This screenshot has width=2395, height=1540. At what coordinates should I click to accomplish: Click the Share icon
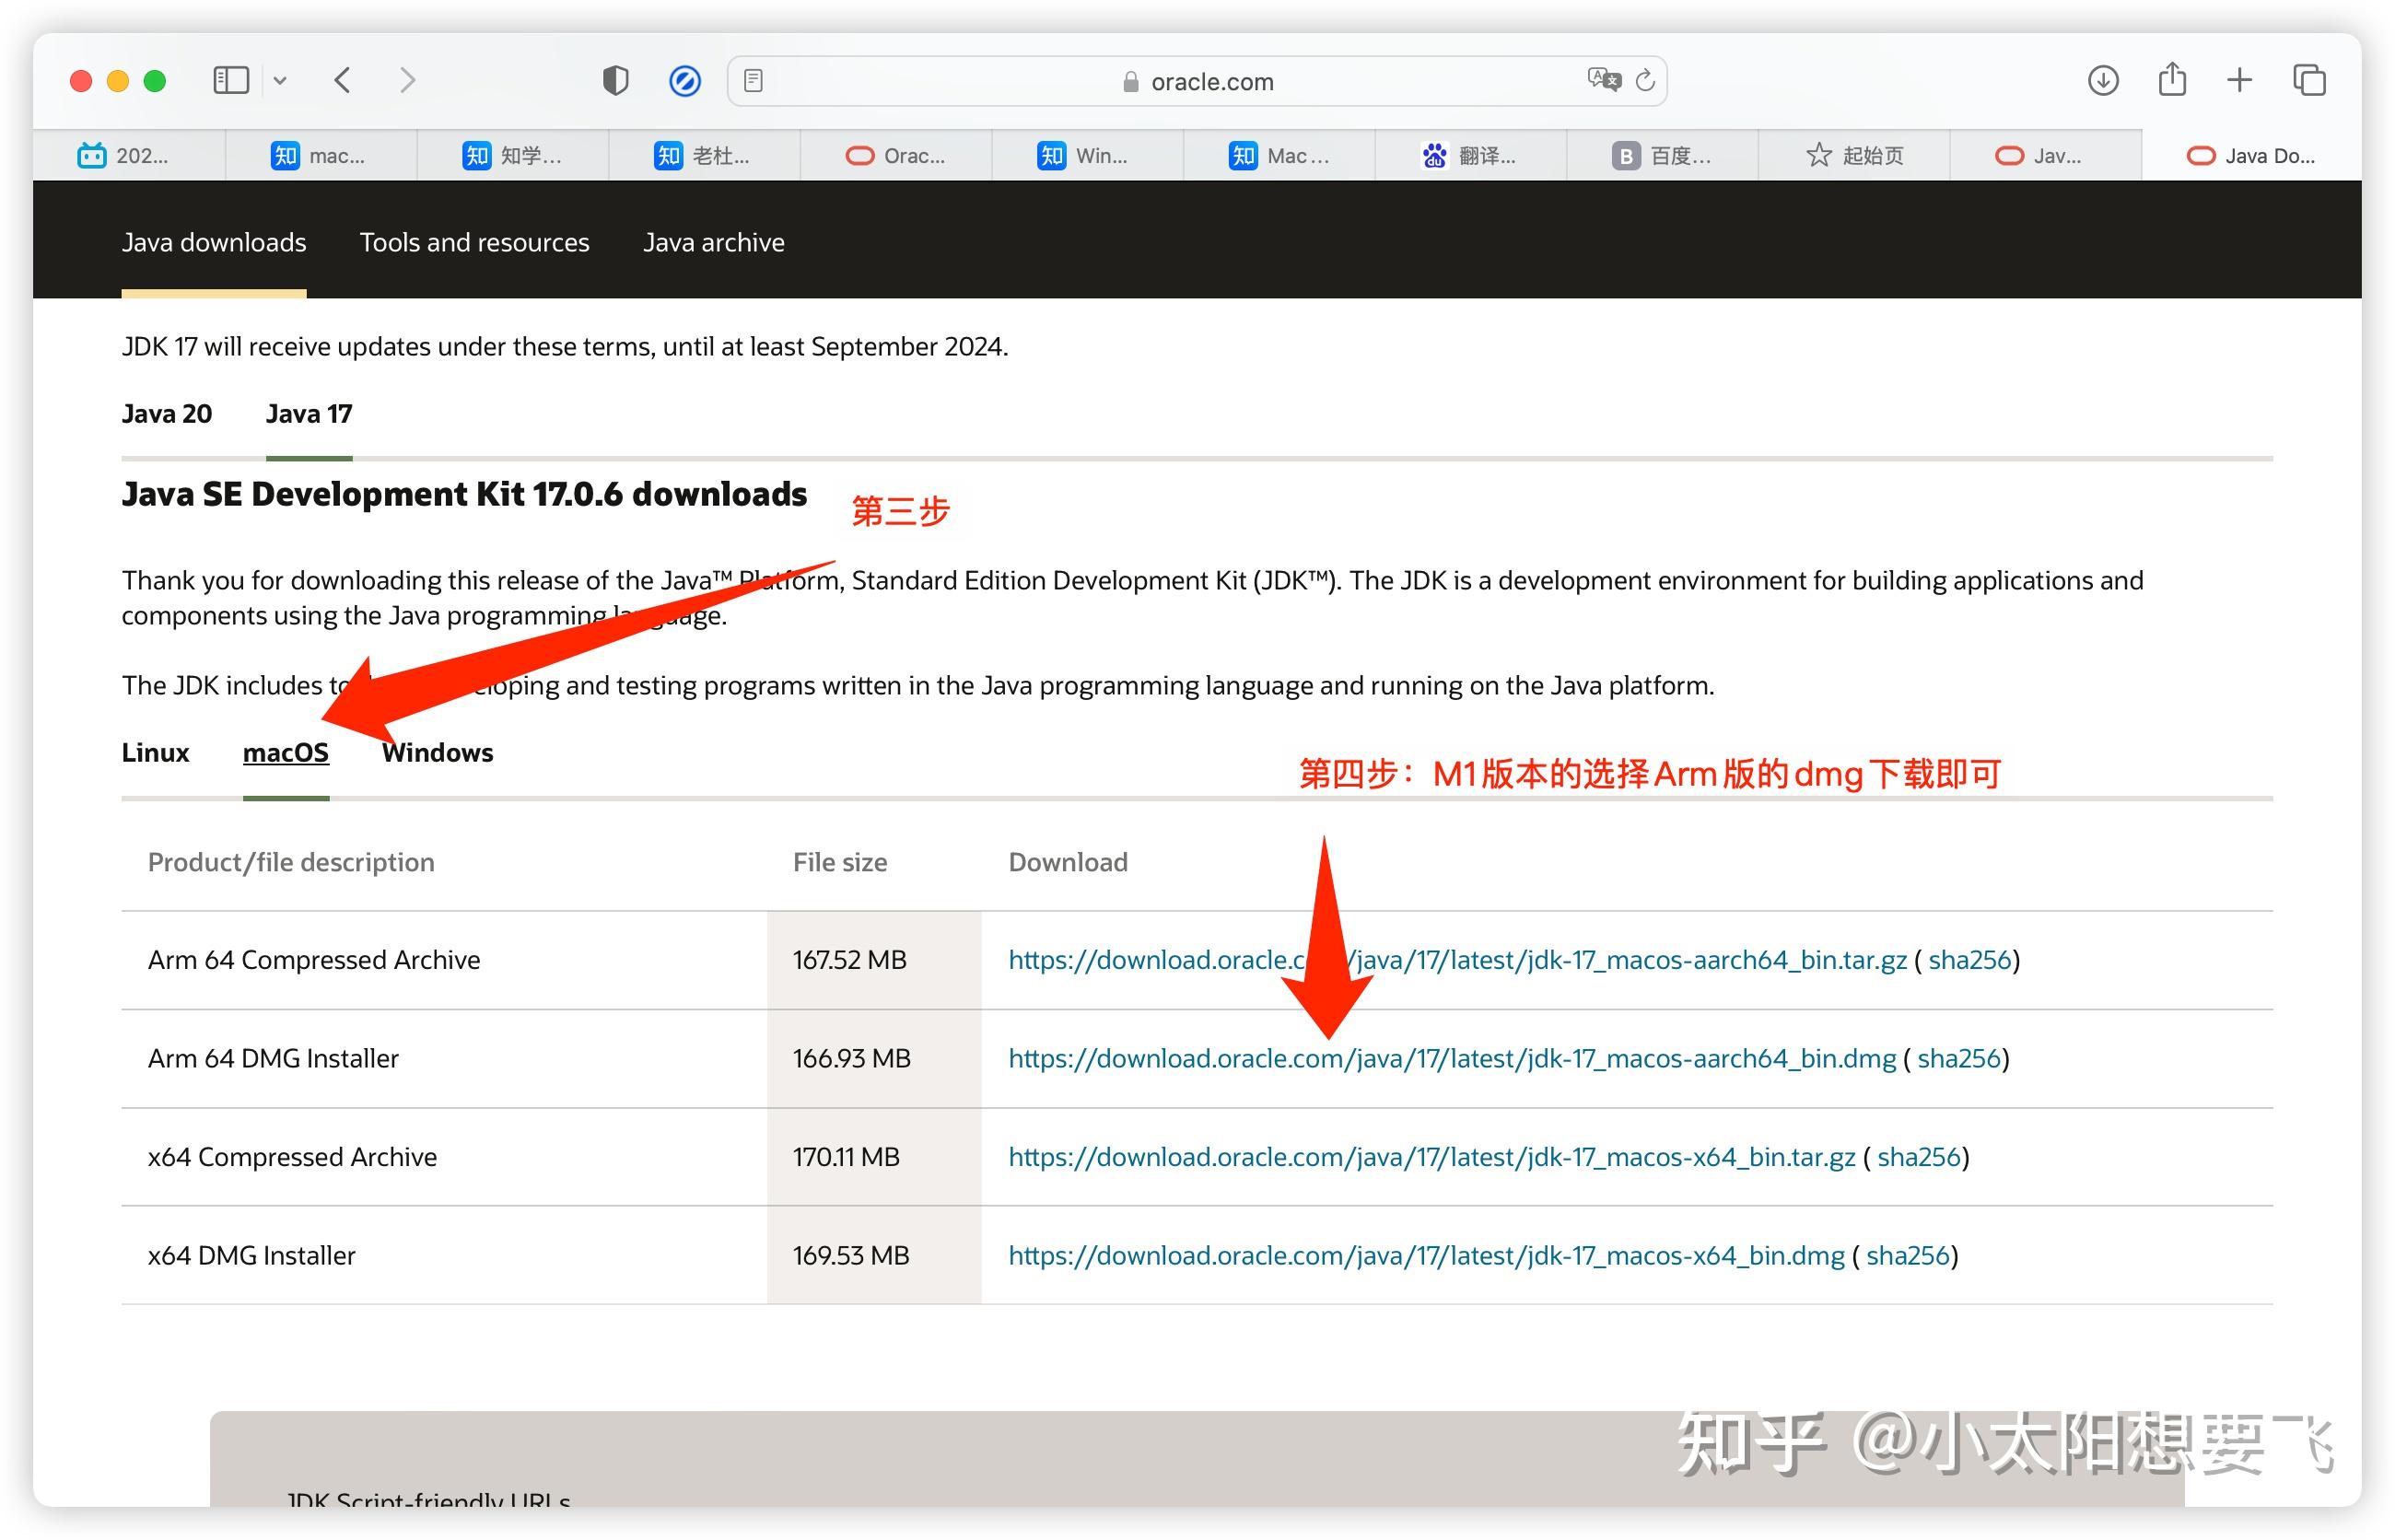click(2171, 79)
